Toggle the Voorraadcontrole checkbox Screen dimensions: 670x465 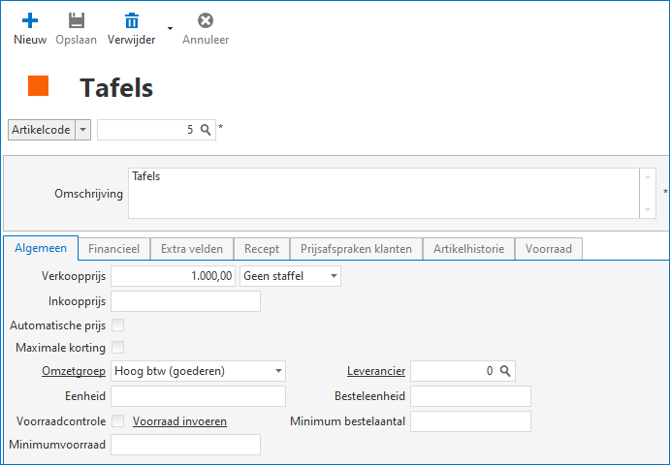[x=118, y=421]
